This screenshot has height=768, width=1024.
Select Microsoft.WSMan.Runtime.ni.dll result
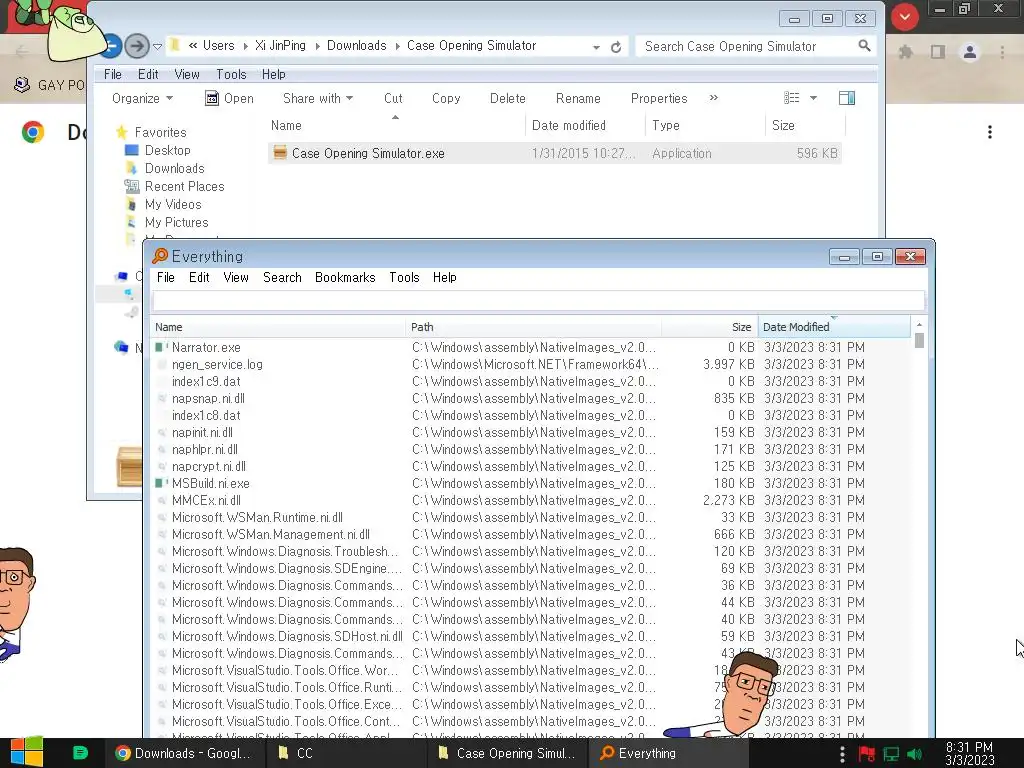coord(530,517)
